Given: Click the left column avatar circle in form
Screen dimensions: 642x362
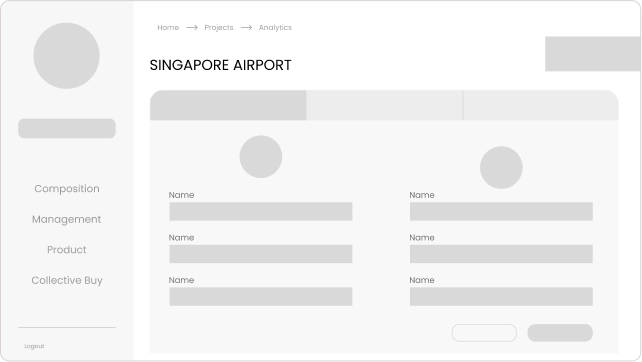Looking at the screenshot, I should pos(261,156).
